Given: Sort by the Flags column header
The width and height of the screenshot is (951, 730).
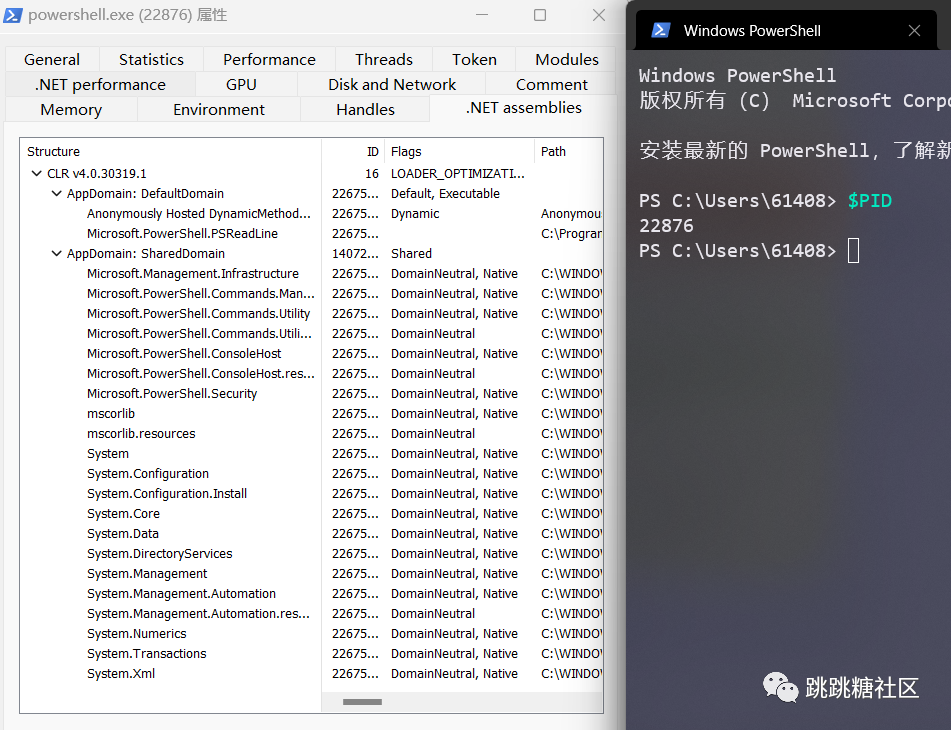Looking at the screenshot, I should pos(459,151).
